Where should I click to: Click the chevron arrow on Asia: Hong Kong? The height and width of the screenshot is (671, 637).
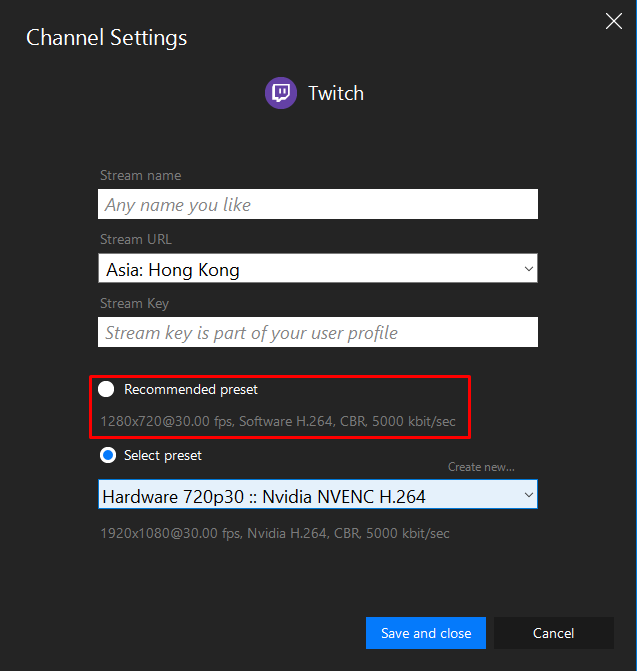(x=529, y=269)
